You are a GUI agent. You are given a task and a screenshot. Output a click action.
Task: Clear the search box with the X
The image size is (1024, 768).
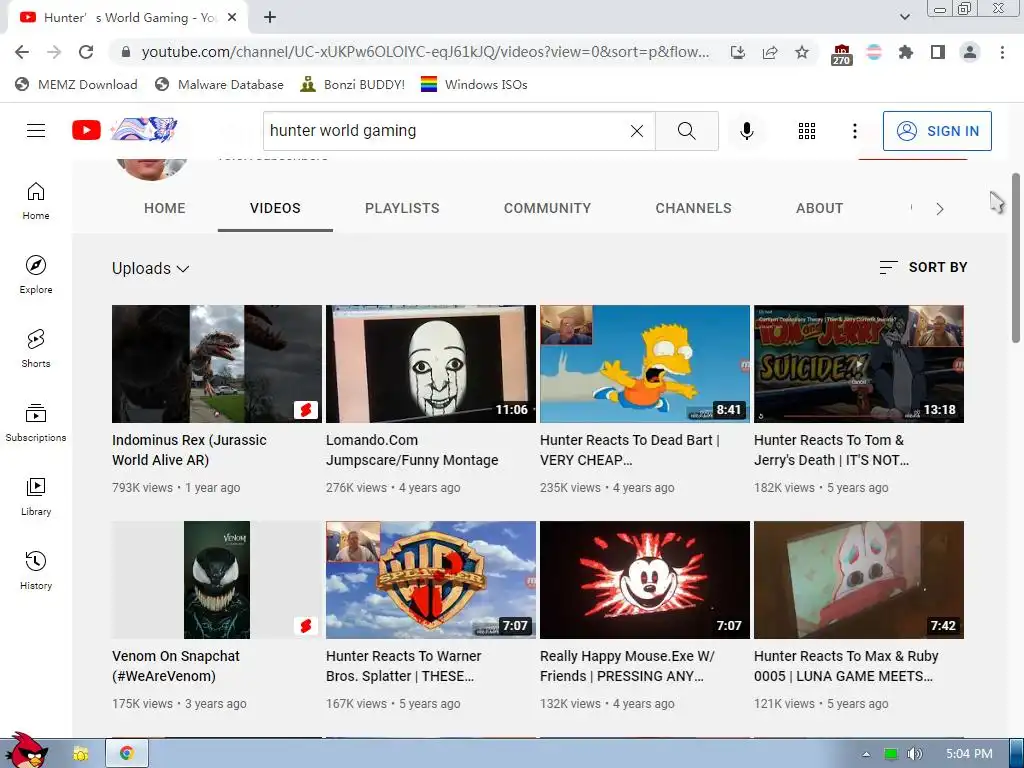pos(637,131)
